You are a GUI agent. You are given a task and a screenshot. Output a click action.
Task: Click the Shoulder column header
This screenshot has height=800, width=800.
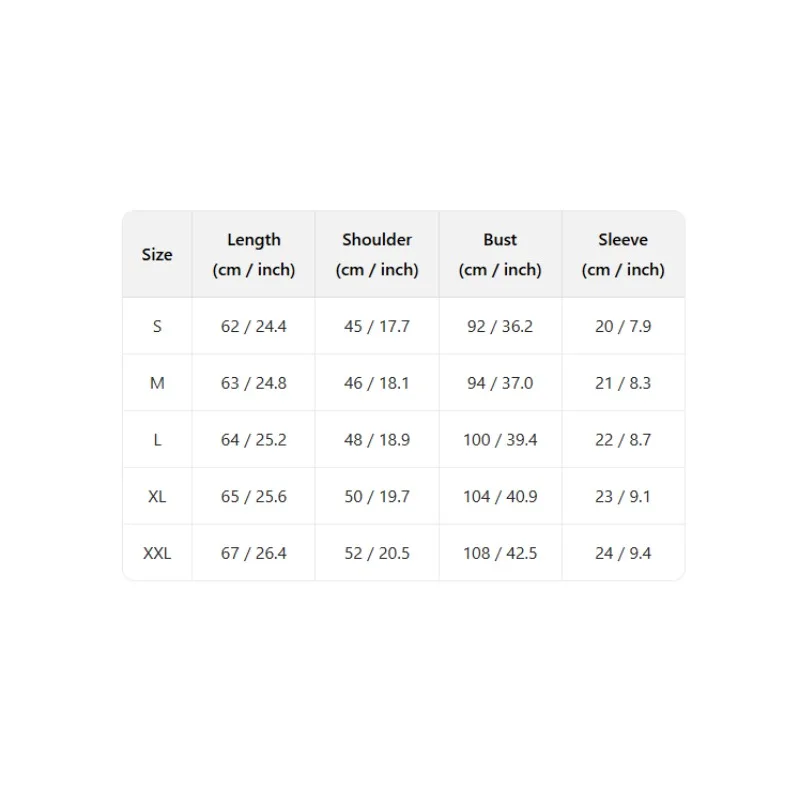(377, 254)
